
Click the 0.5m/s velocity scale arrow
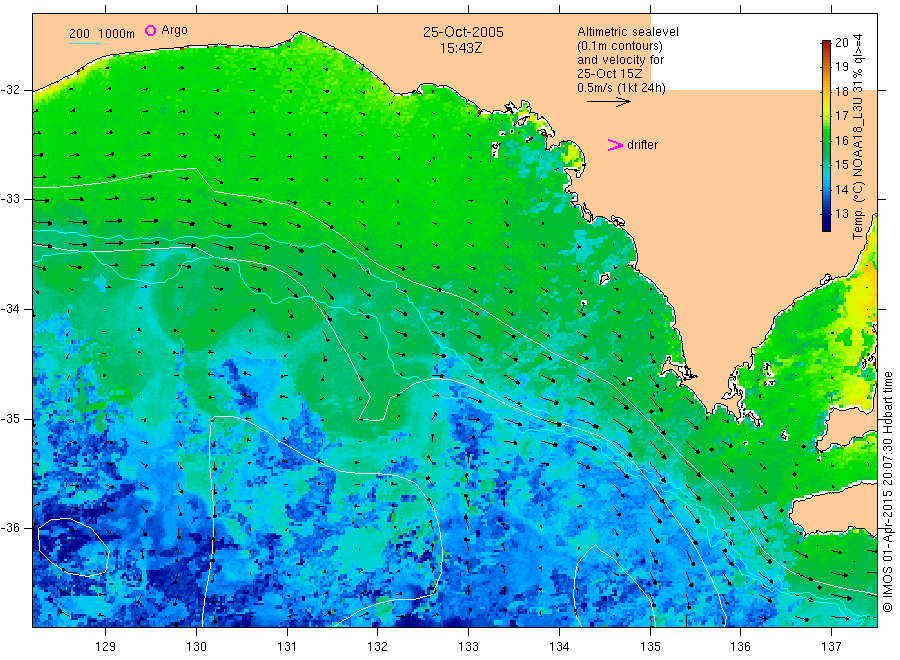click(608, 102)
